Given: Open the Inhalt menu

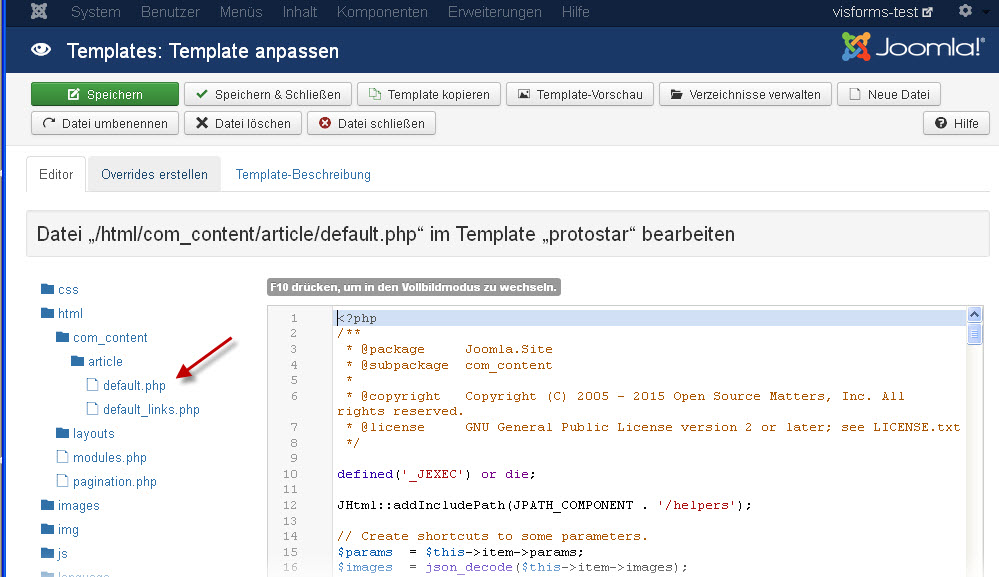Looking at the screenshot, I should [299, 12].
